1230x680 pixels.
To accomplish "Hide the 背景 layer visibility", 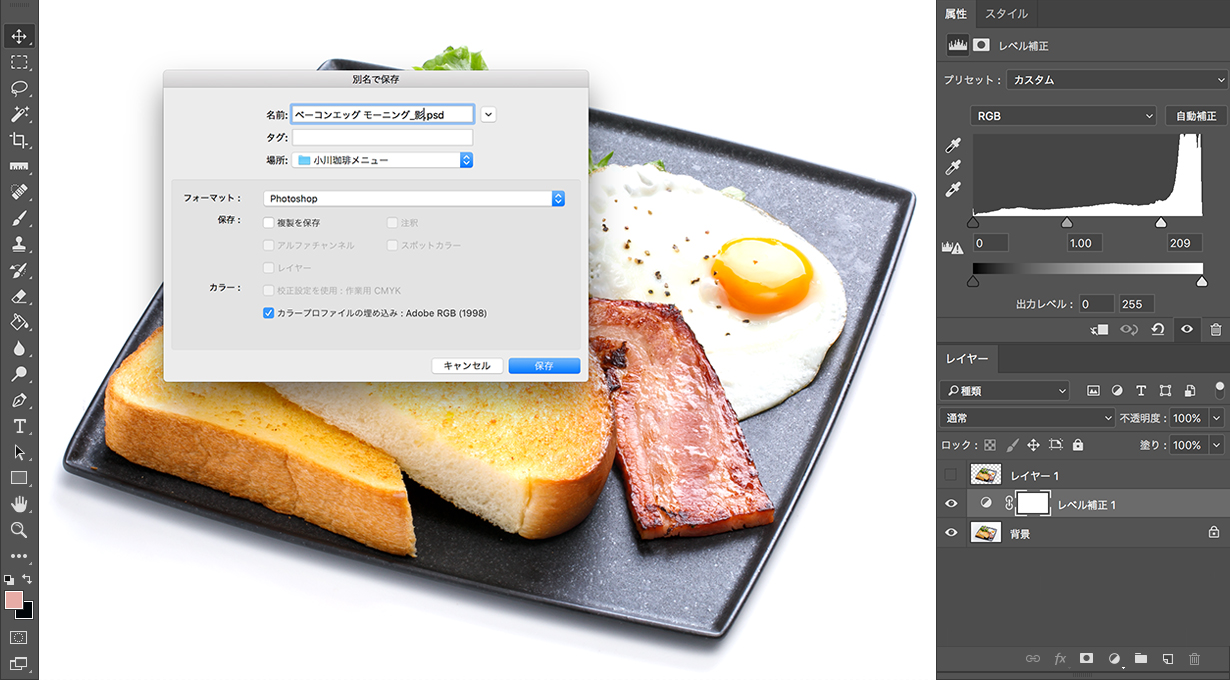I will point(951,534).
